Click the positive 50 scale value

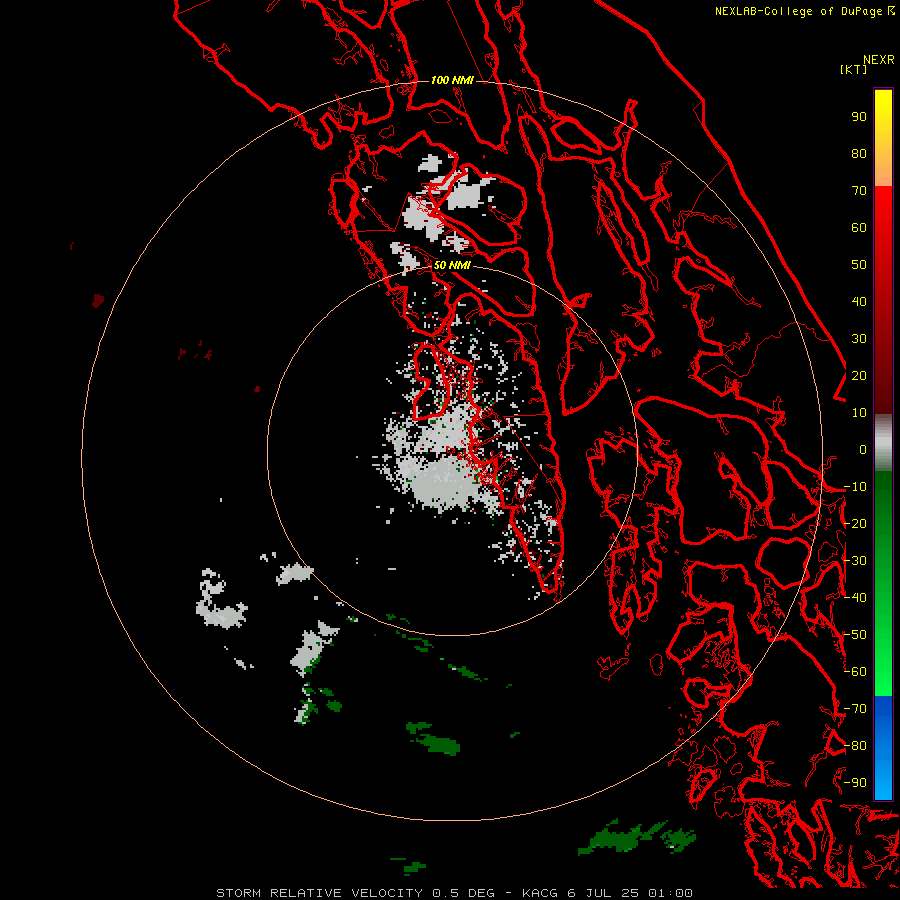click(859, 265)
